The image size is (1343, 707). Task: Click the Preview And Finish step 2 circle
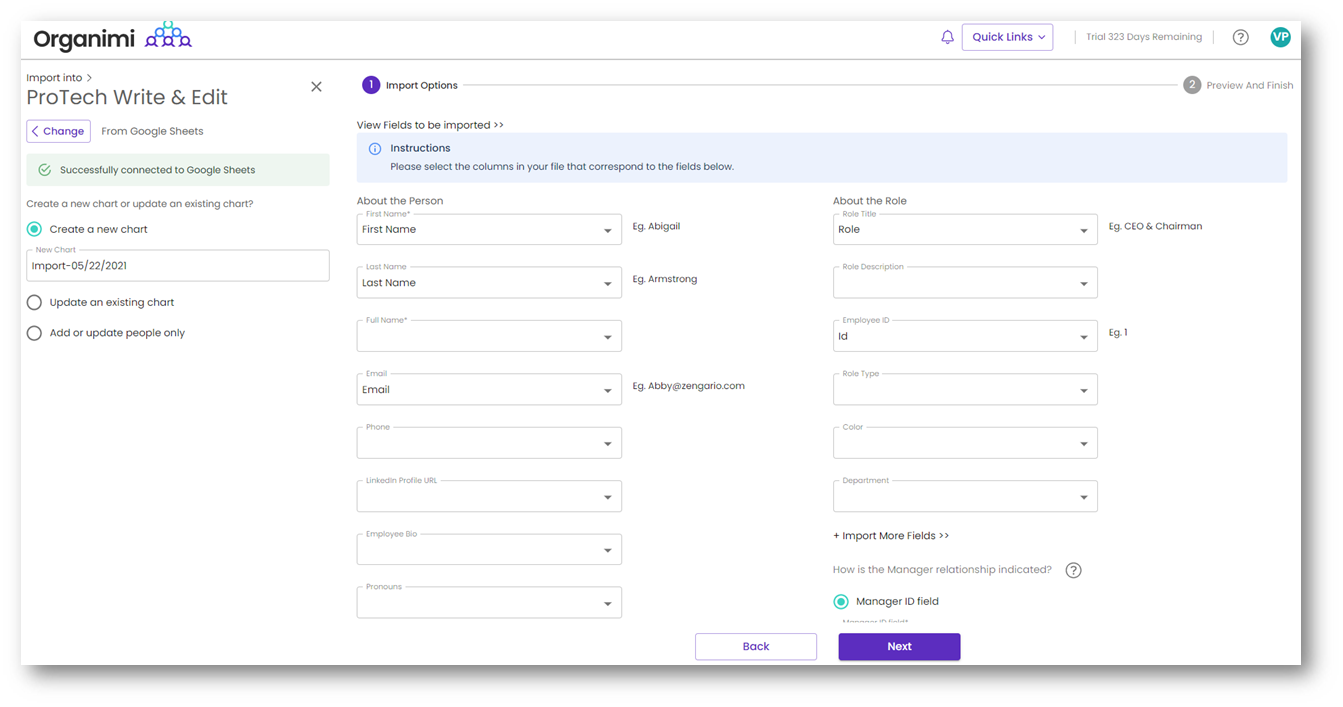tap(1191, 85)
